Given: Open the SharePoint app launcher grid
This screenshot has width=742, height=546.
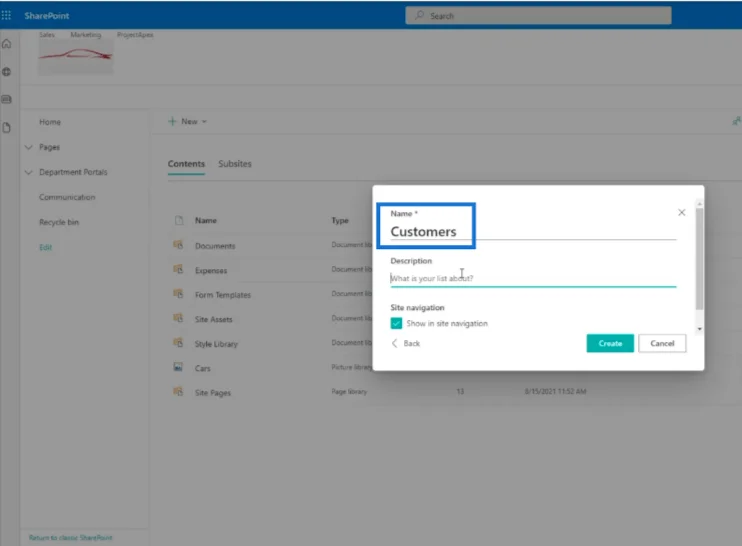Looking at the screenshot, I should click(x=6, y=16).
